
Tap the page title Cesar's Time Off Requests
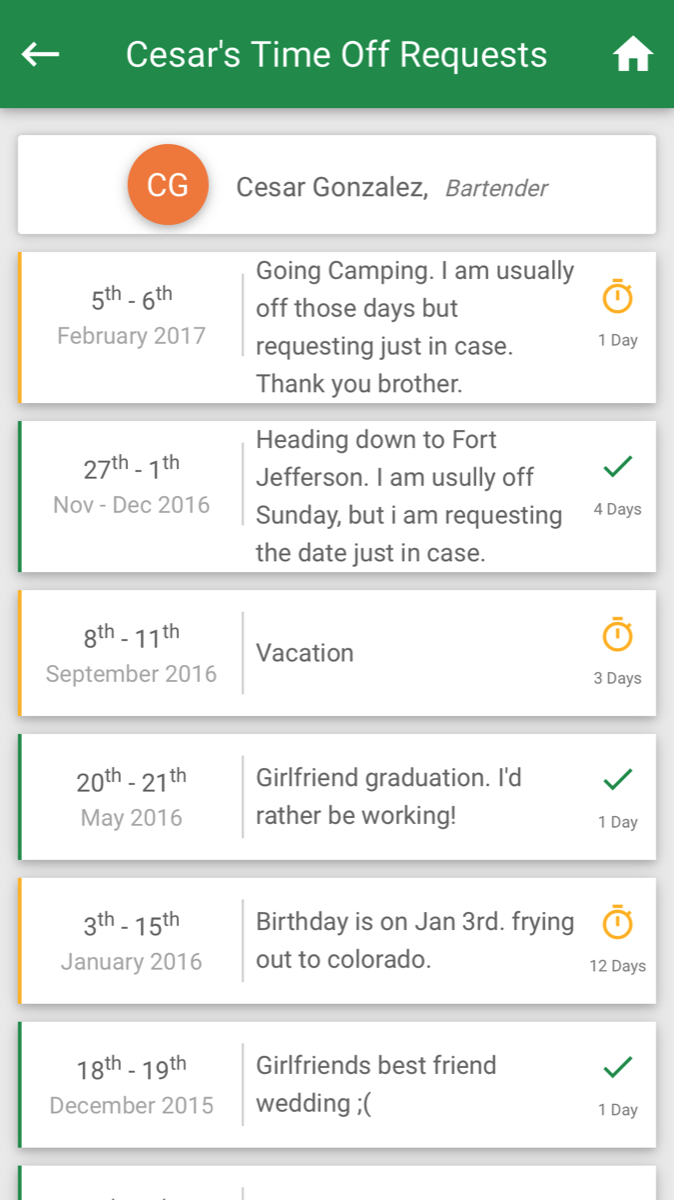336,55
